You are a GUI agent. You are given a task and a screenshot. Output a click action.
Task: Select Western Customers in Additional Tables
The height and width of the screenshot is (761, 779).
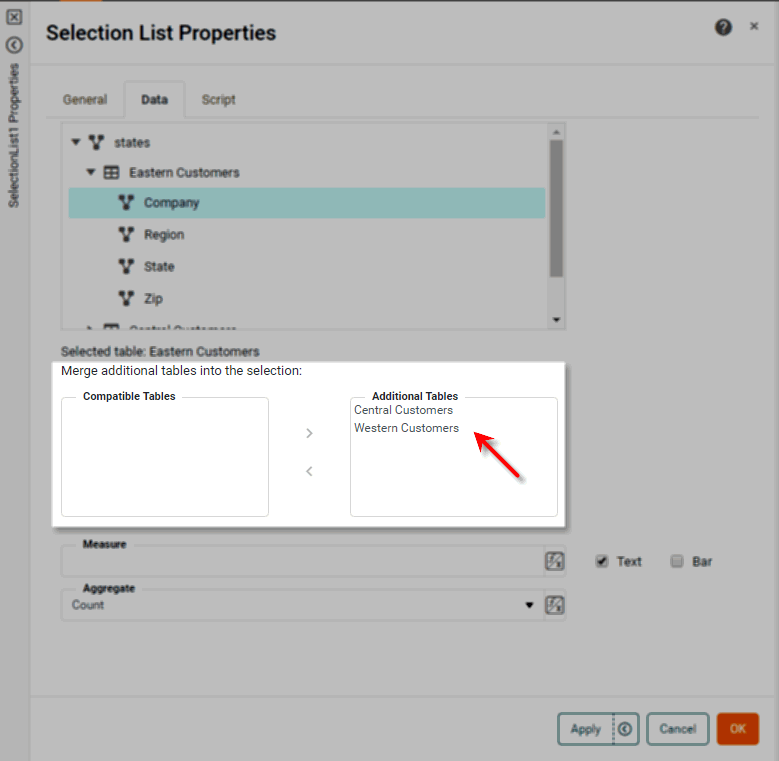click(406, 428)
